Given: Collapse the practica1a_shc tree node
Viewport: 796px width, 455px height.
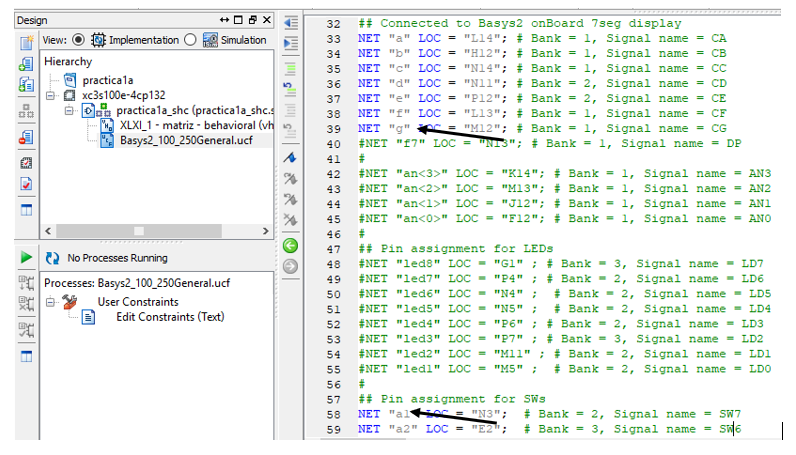Looking at the screenshot, I should (x=69, y=110).
